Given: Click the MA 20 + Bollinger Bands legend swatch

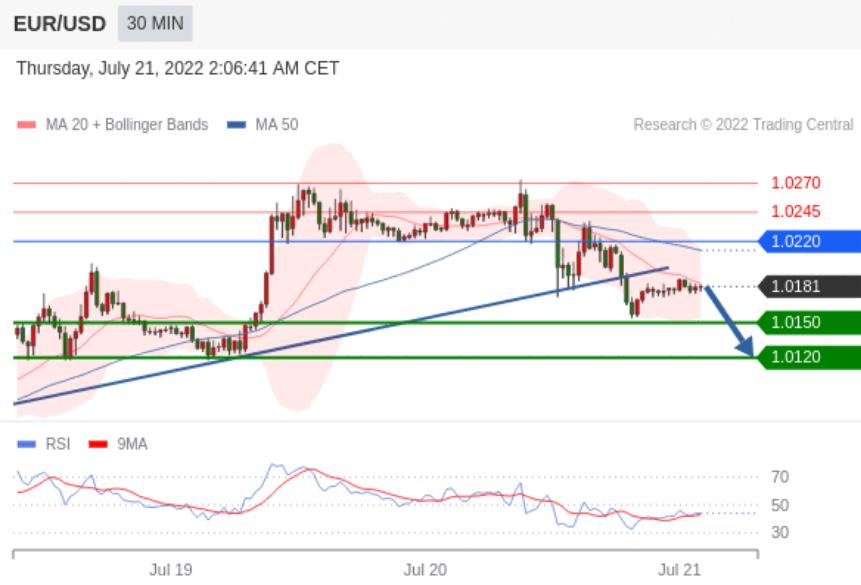Looking at the screenshot, I should 26,125.
